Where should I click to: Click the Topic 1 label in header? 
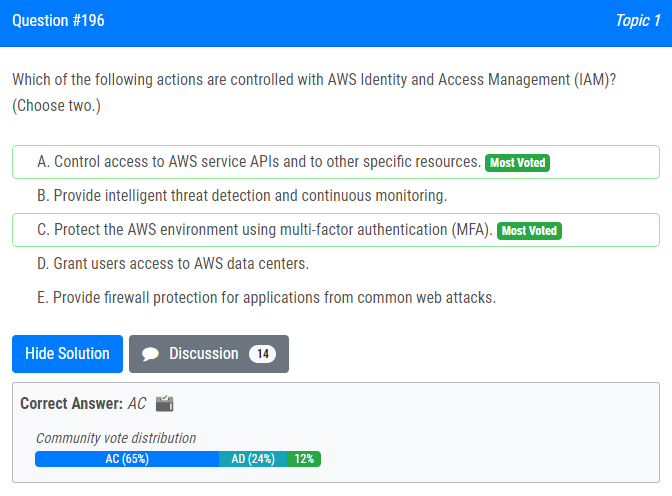[638, 21]
